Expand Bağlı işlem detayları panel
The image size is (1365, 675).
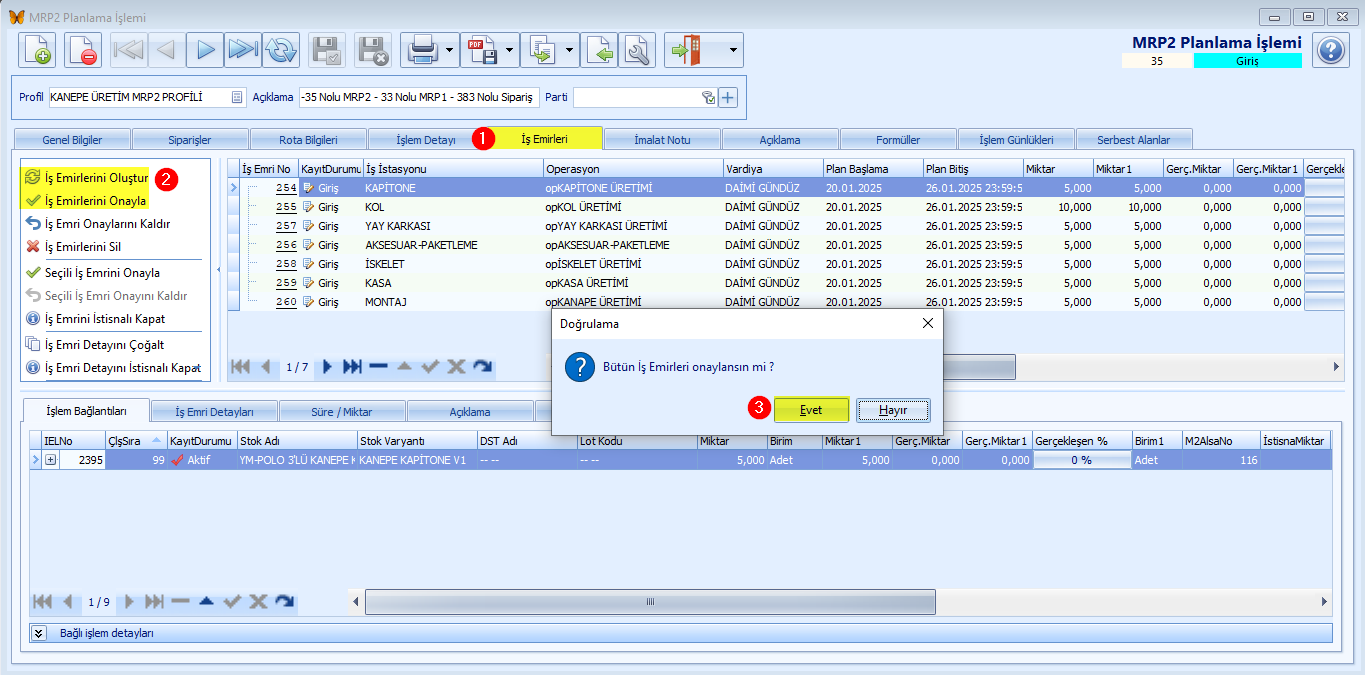tap(39, 633)
